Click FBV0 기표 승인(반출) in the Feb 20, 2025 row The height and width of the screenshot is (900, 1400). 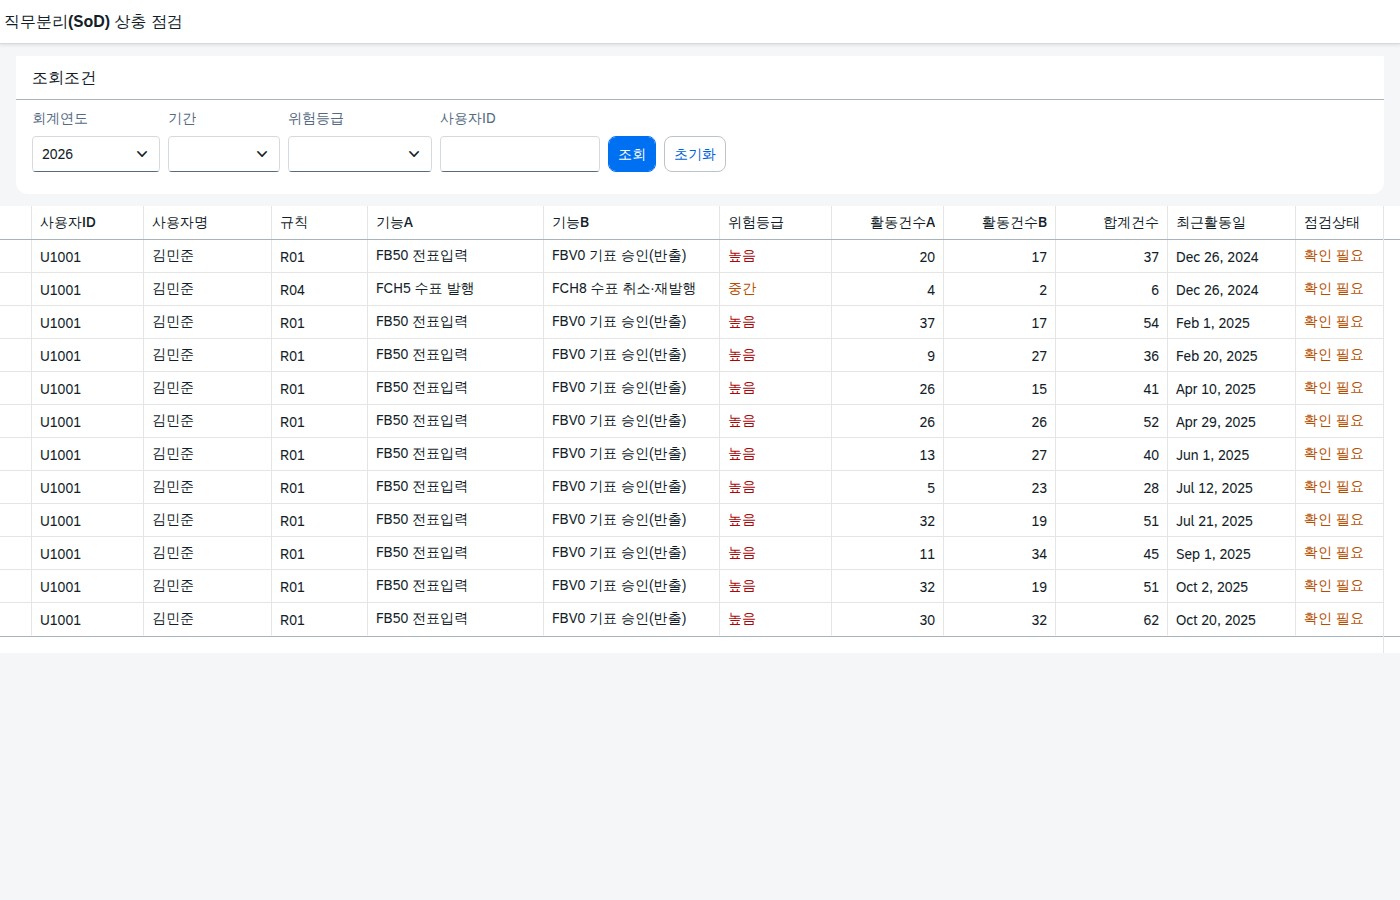click(x=632, y=356)
